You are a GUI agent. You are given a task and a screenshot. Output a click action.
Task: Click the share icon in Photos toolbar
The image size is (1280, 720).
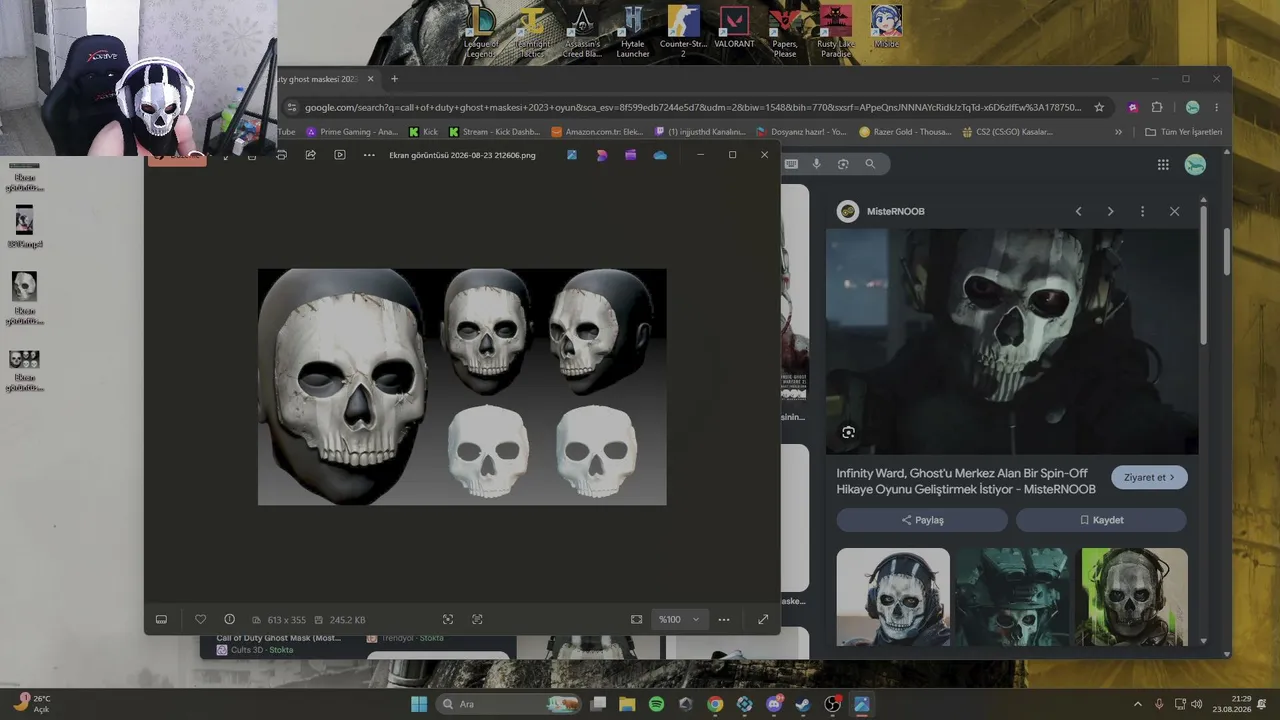311,155
